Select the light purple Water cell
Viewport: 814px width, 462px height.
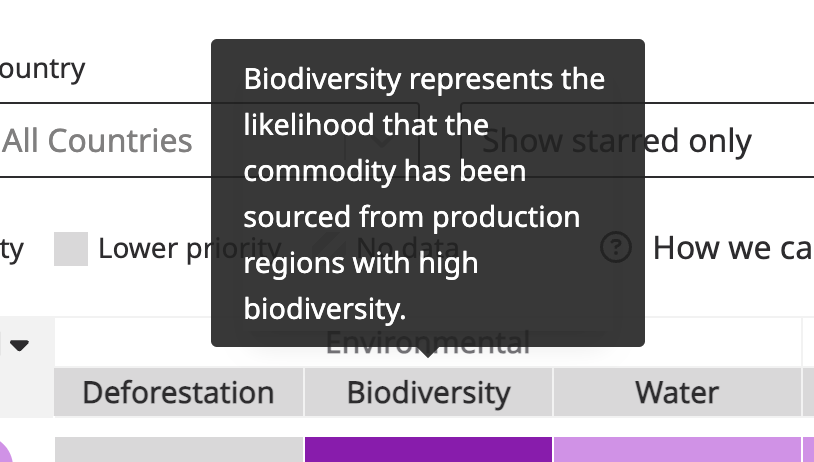[x=677, y=450]
